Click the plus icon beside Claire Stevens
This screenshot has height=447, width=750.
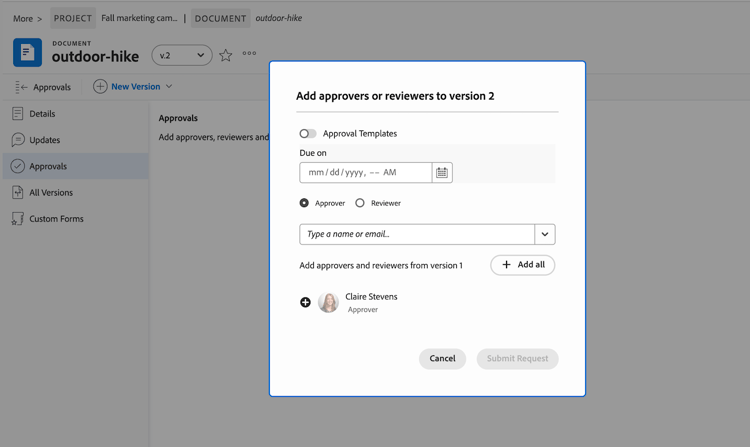[305, 302]
